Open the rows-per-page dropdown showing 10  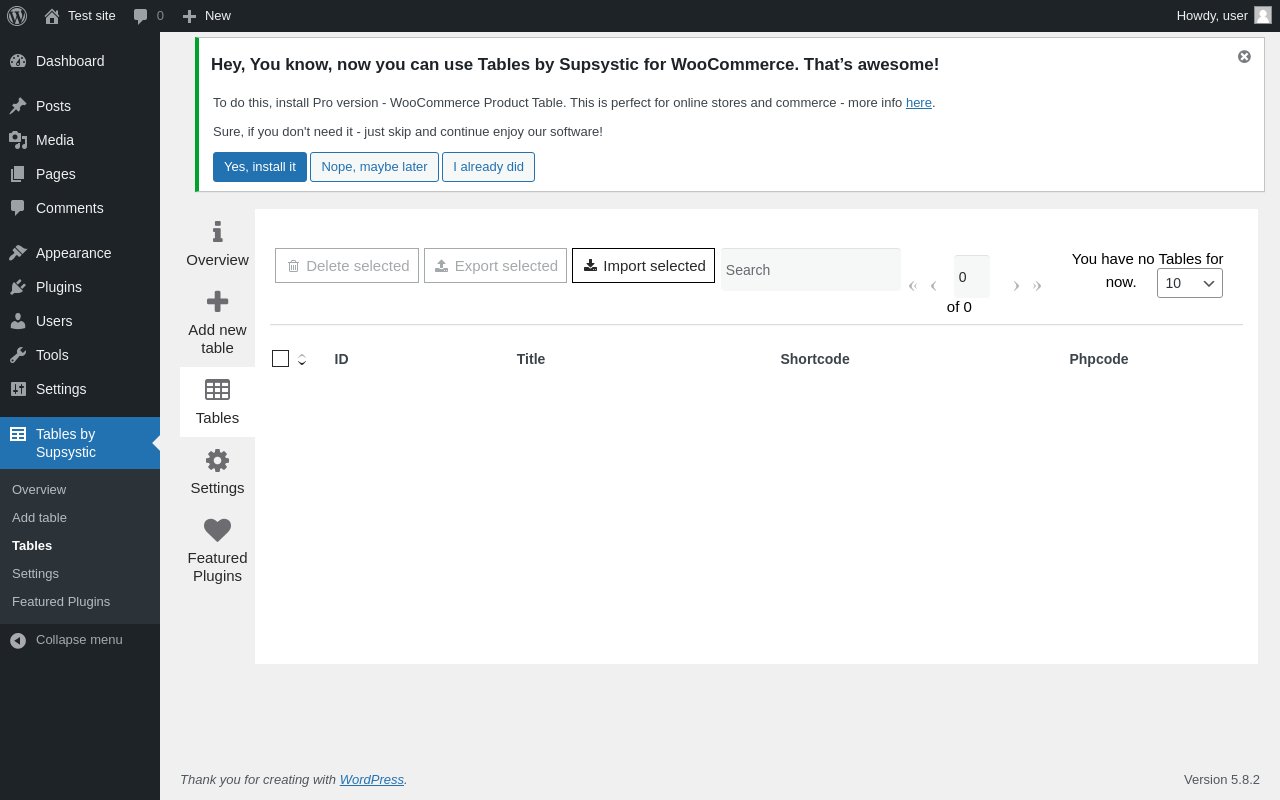coord(1190,283)
